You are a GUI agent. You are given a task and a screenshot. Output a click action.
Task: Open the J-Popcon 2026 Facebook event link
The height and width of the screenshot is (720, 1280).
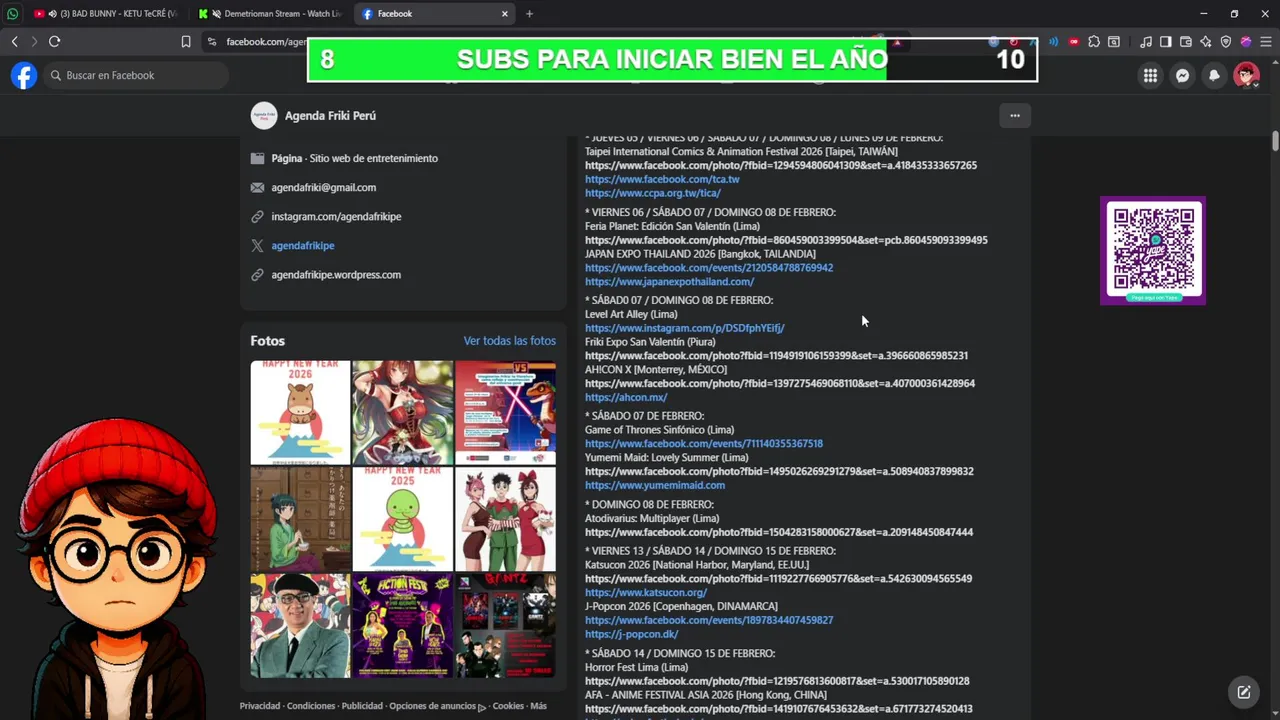tap(709, 620)
